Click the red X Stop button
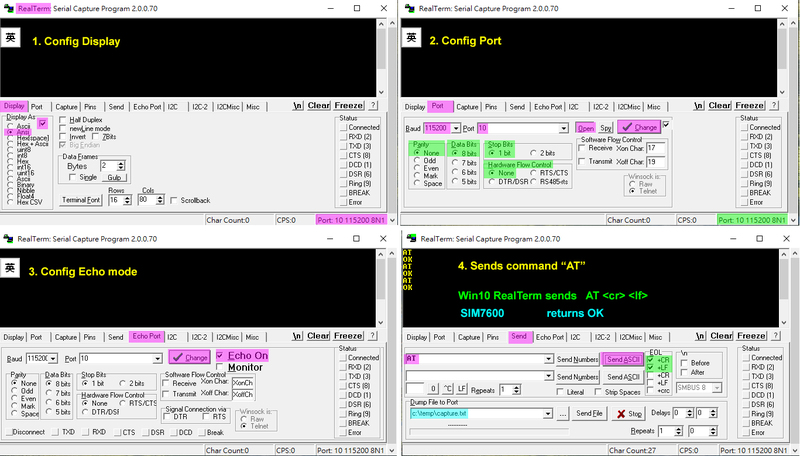800x456 pixels. (629, 414)
